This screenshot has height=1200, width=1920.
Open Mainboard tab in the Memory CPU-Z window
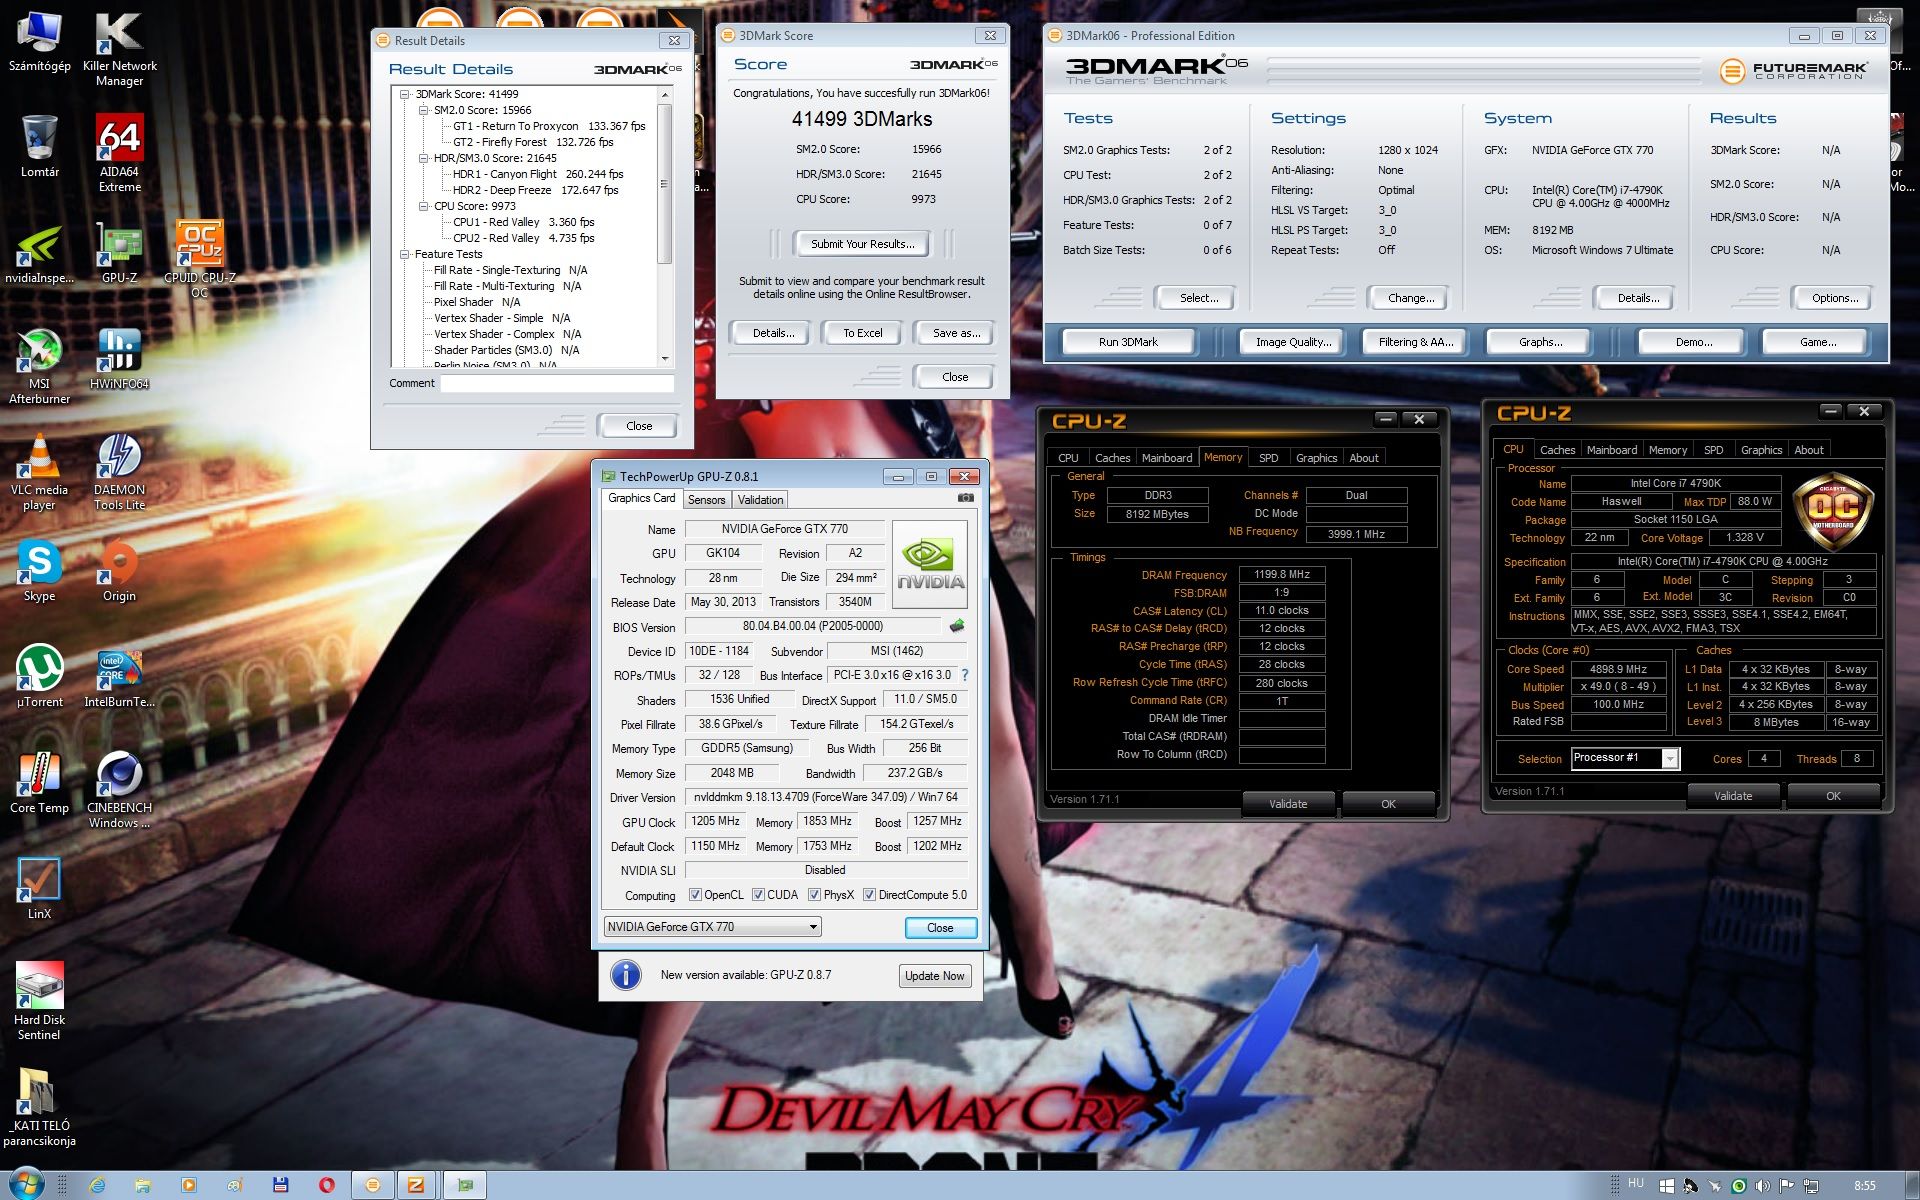pyautogui.click(x=1167, y=458)
